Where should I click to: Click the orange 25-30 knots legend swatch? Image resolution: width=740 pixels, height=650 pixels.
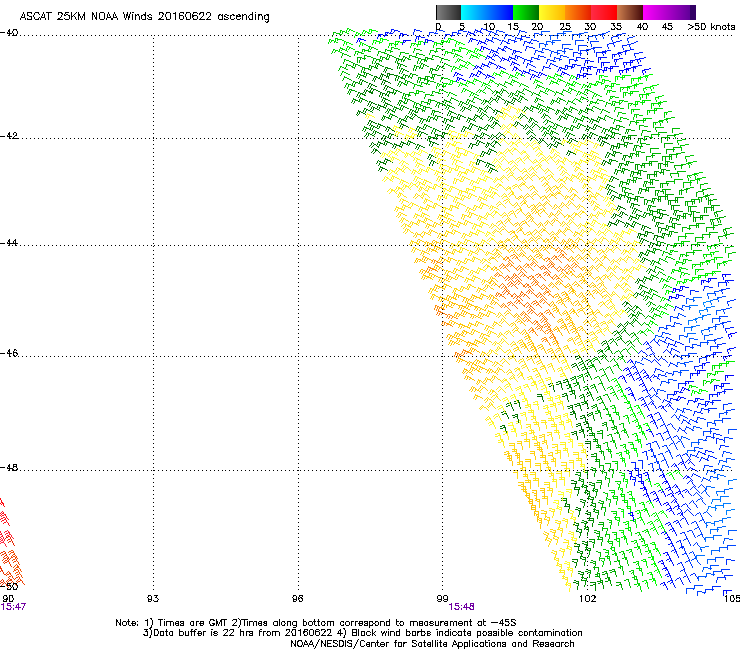(578, 12)
